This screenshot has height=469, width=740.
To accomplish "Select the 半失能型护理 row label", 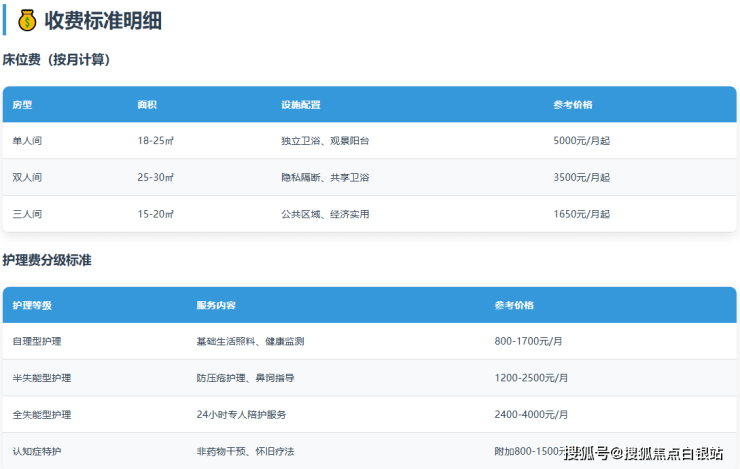I will pyautogui.click(x=42, y=378).
